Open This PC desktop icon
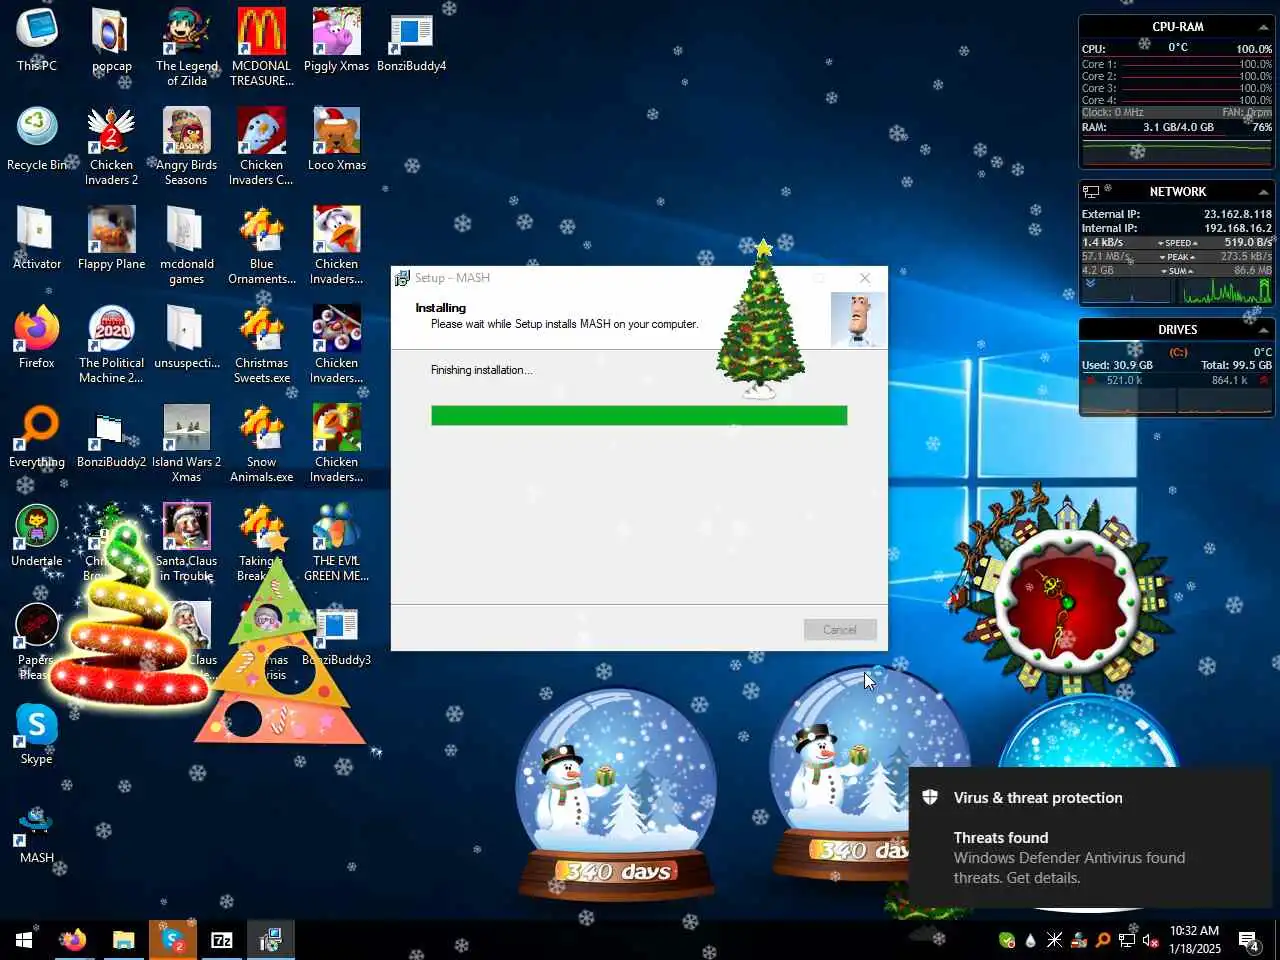1280x960 pixels. point(37,40)
